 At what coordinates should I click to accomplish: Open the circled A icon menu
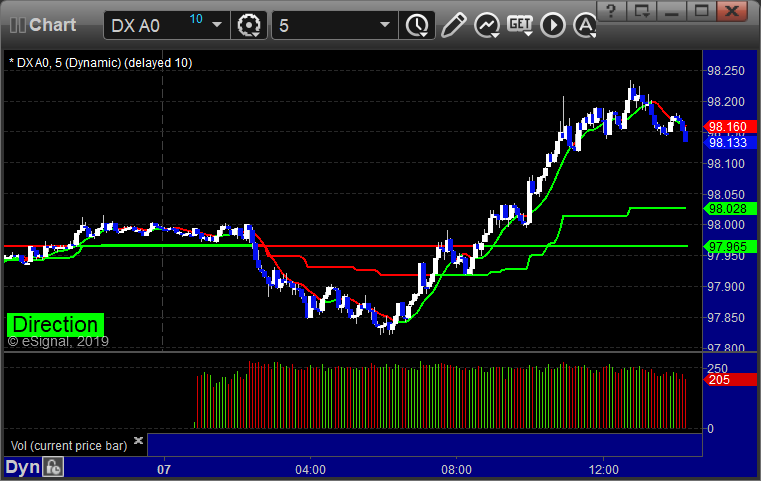pos(585,25)
